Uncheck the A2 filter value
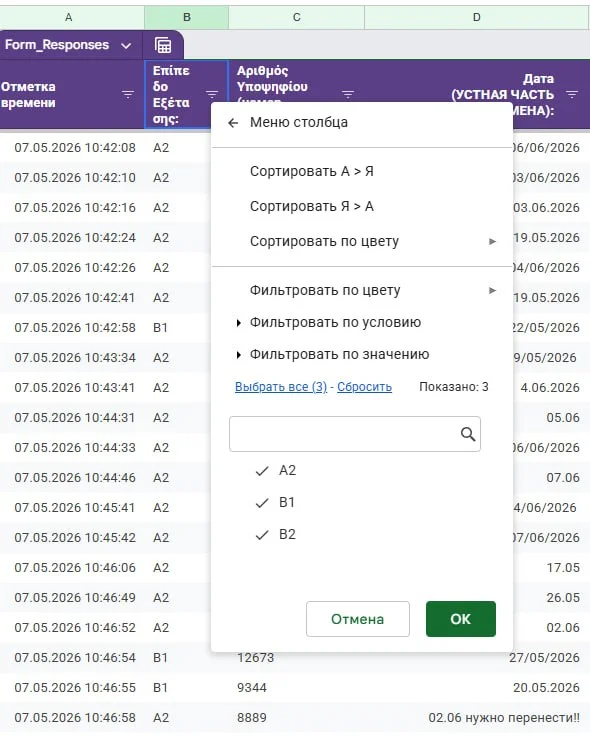This screenshot has width=590, height=739. (x=275, y=470)
